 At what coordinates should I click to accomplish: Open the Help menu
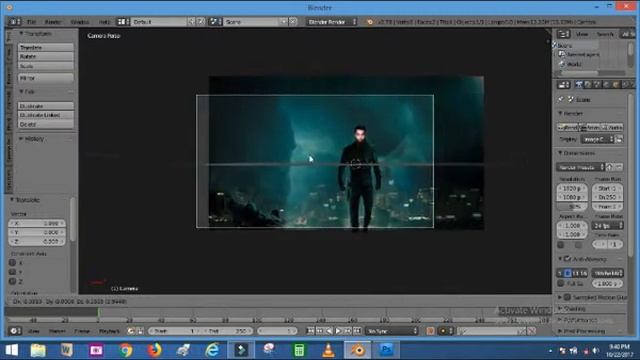pos(104,22)
